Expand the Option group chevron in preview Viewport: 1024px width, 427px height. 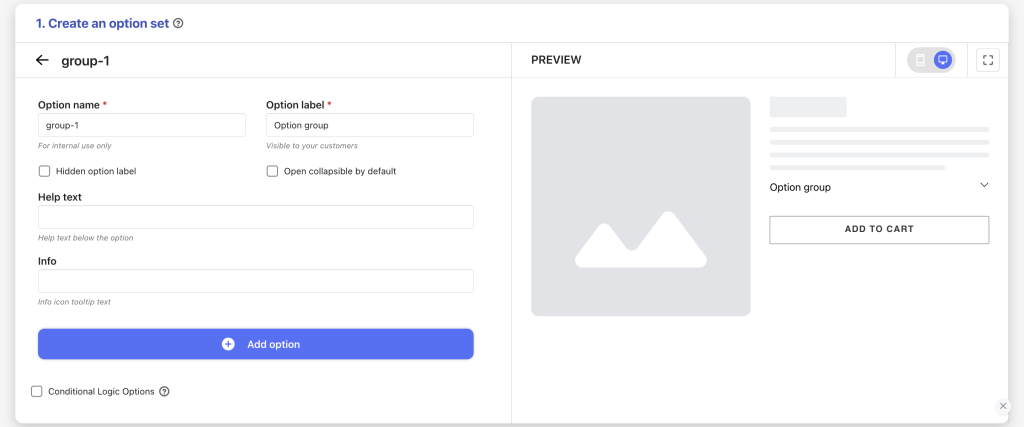(x=984, y=185)
